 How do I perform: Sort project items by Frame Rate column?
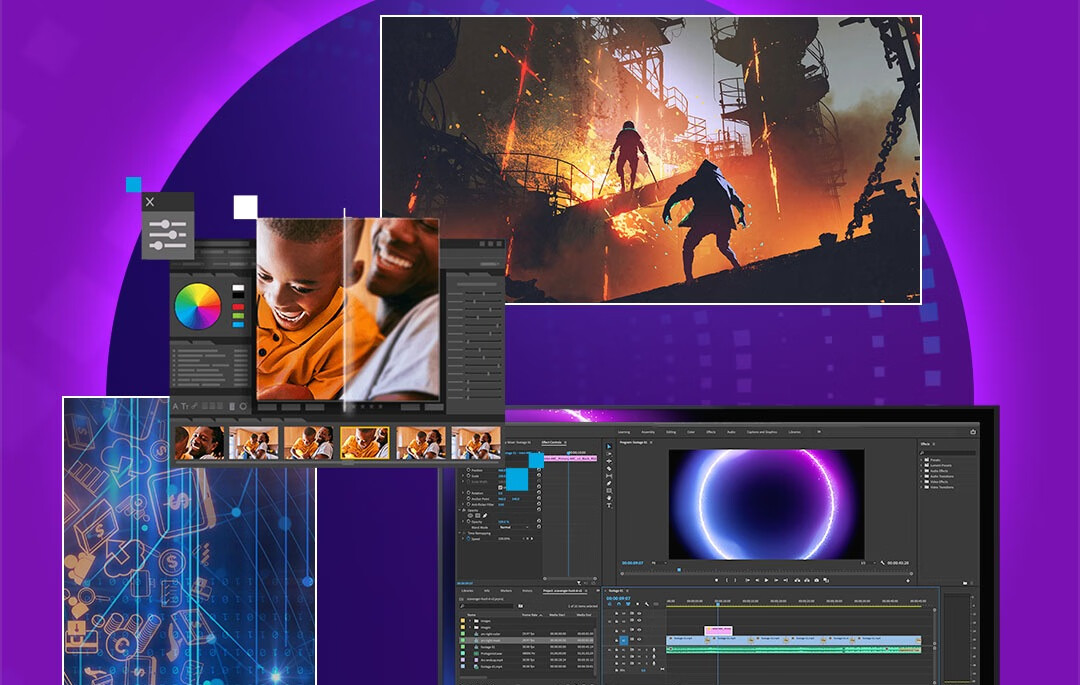pos(530,615)
